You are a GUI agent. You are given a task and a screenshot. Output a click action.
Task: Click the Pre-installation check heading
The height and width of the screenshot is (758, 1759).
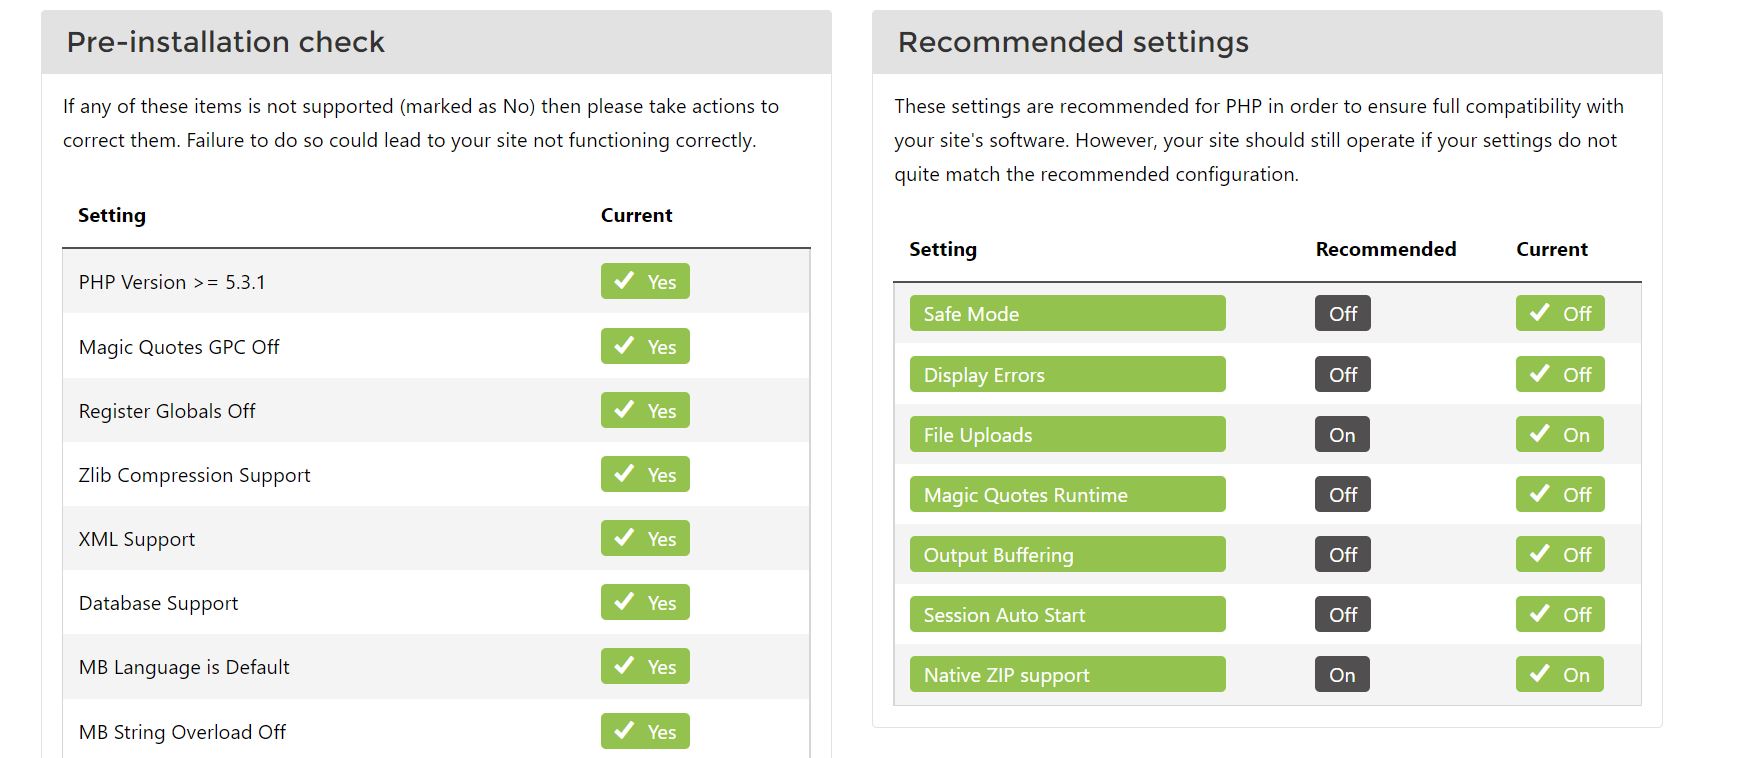pos(226,42)
